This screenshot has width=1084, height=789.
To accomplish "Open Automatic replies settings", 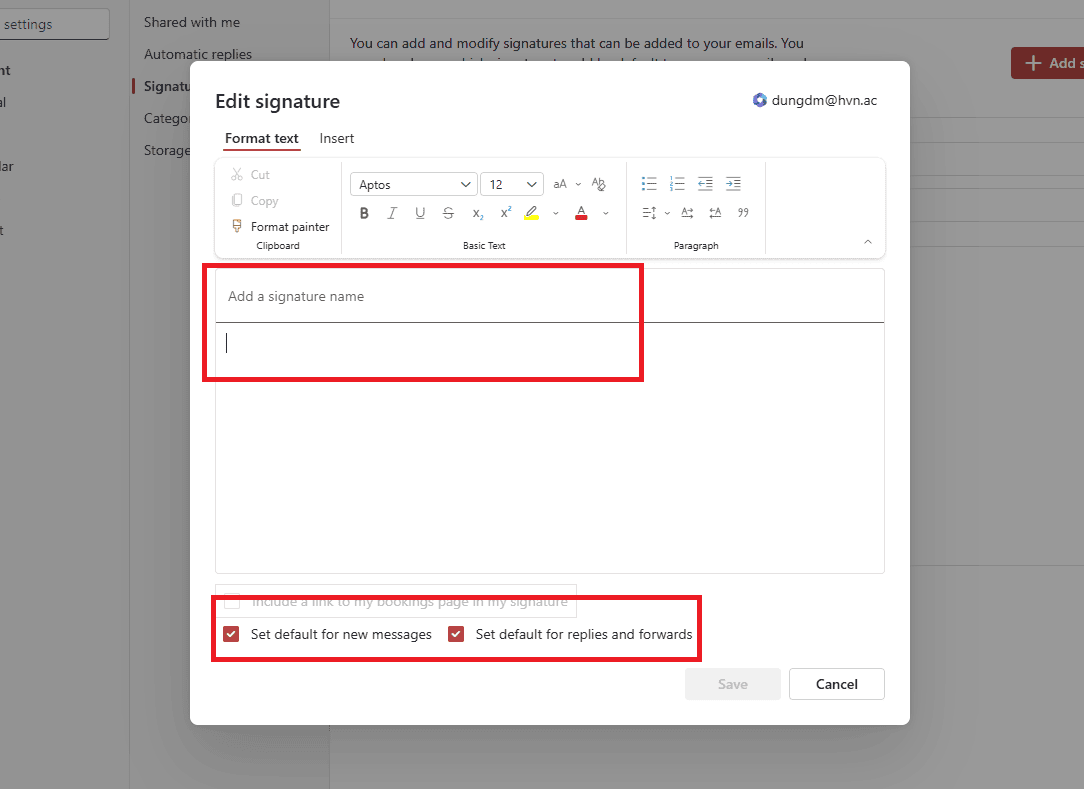I will pos(198,54).
